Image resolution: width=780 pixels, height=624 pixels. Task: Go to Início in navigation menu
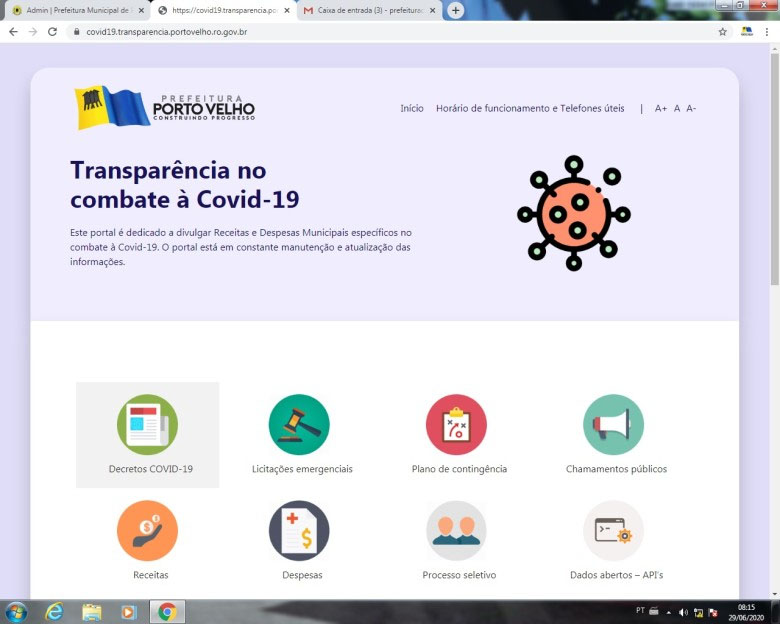pos(412,108)
